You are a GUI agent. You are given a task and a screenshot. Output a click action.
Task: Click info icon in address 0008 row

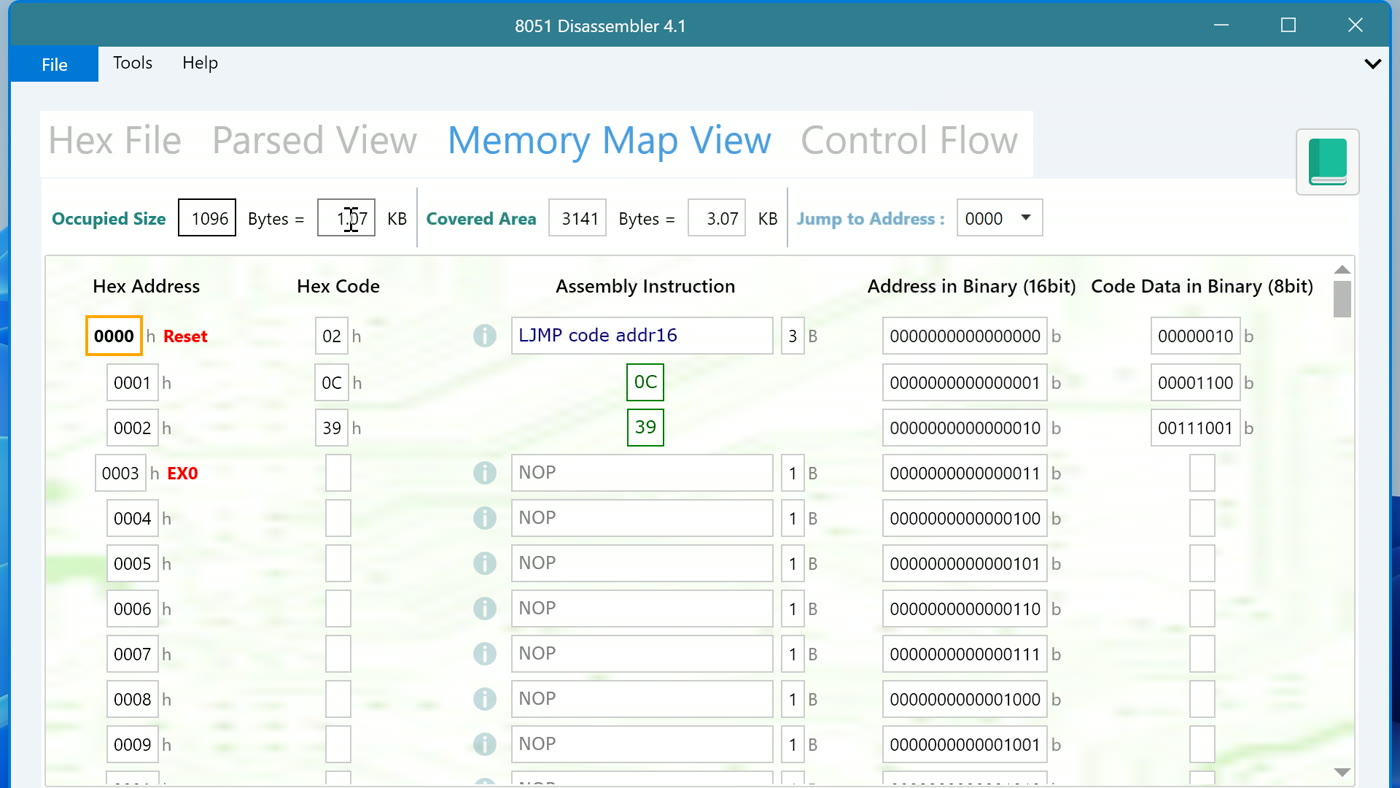485,699
